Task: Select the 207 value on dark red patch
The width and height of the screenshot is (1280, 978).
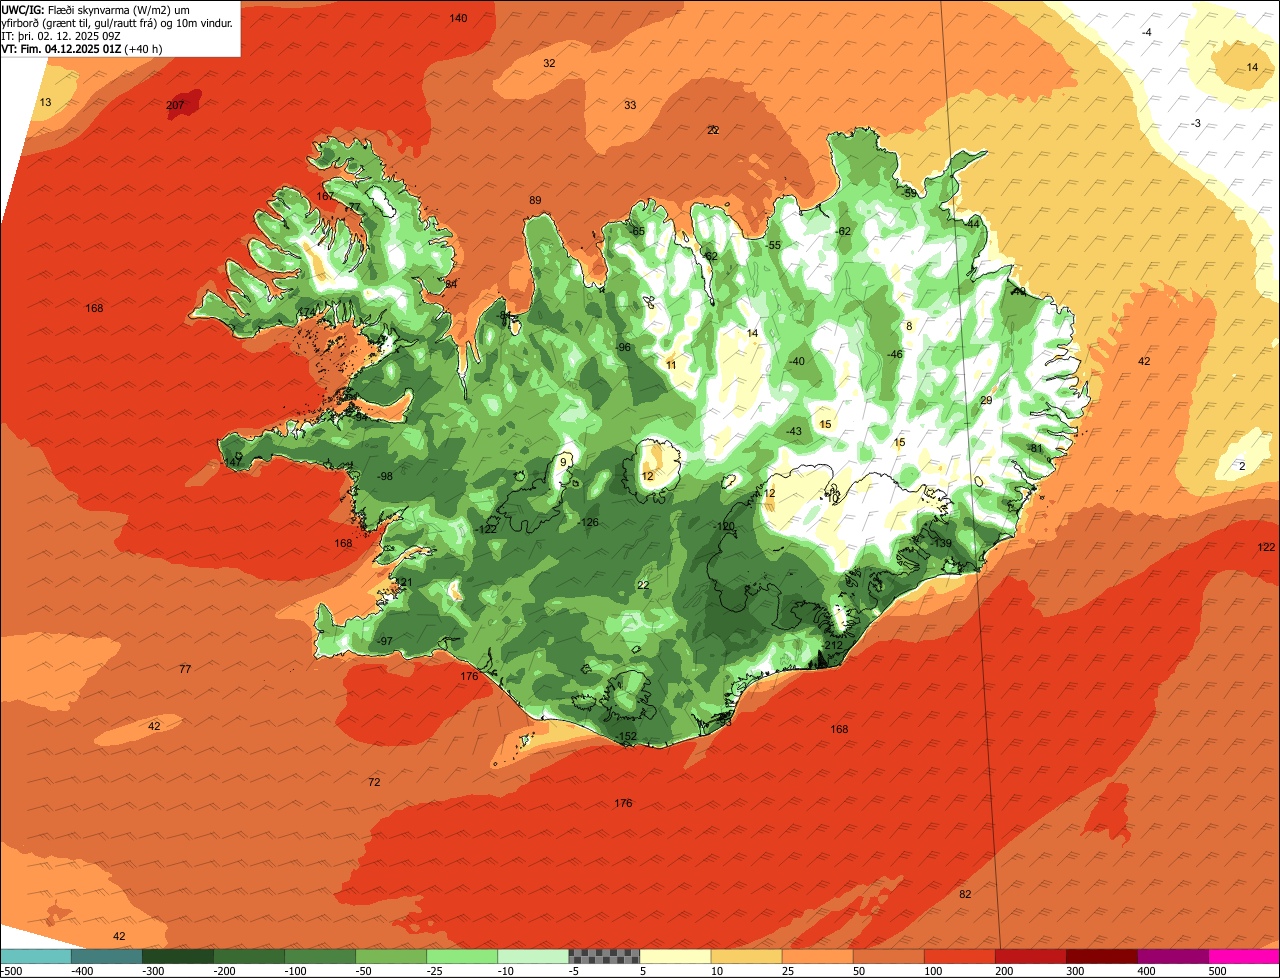Action: click(175, 105)
